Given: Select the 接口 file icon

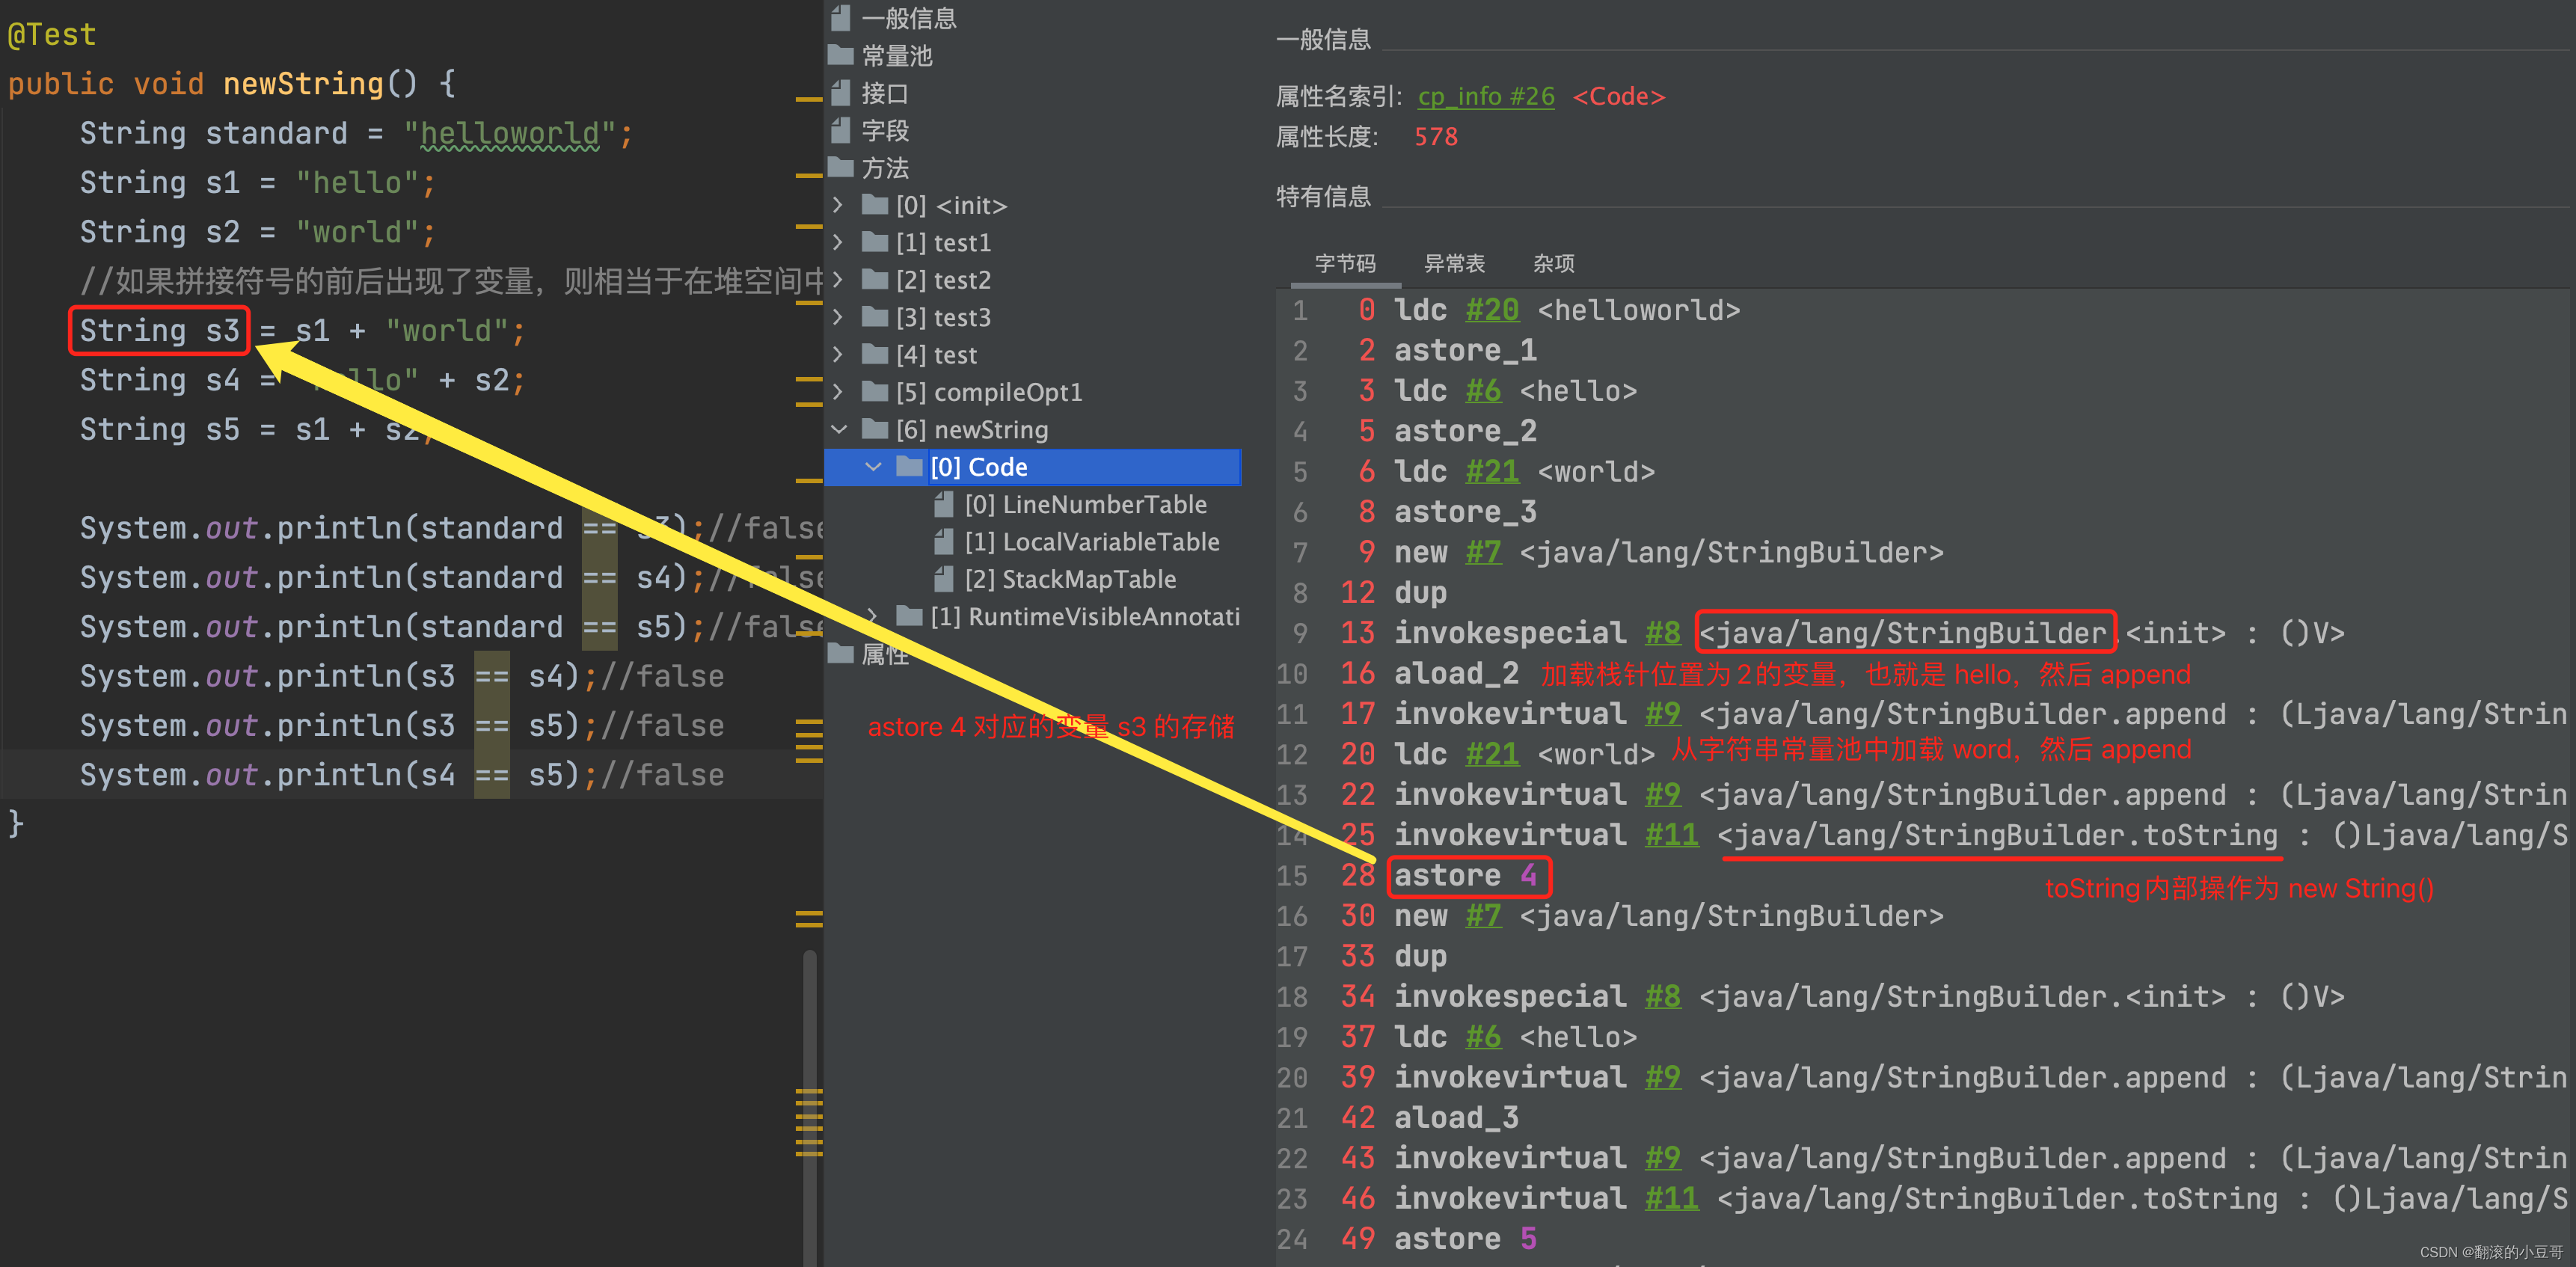Looking at the screenshot, I should (841, 93).
